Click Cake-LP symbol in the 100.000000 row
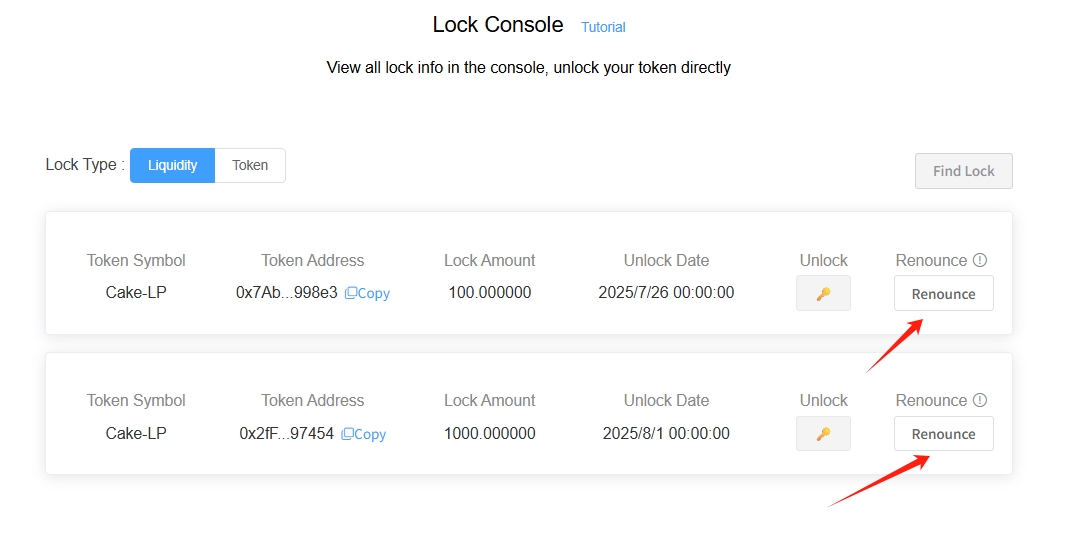 136,293
